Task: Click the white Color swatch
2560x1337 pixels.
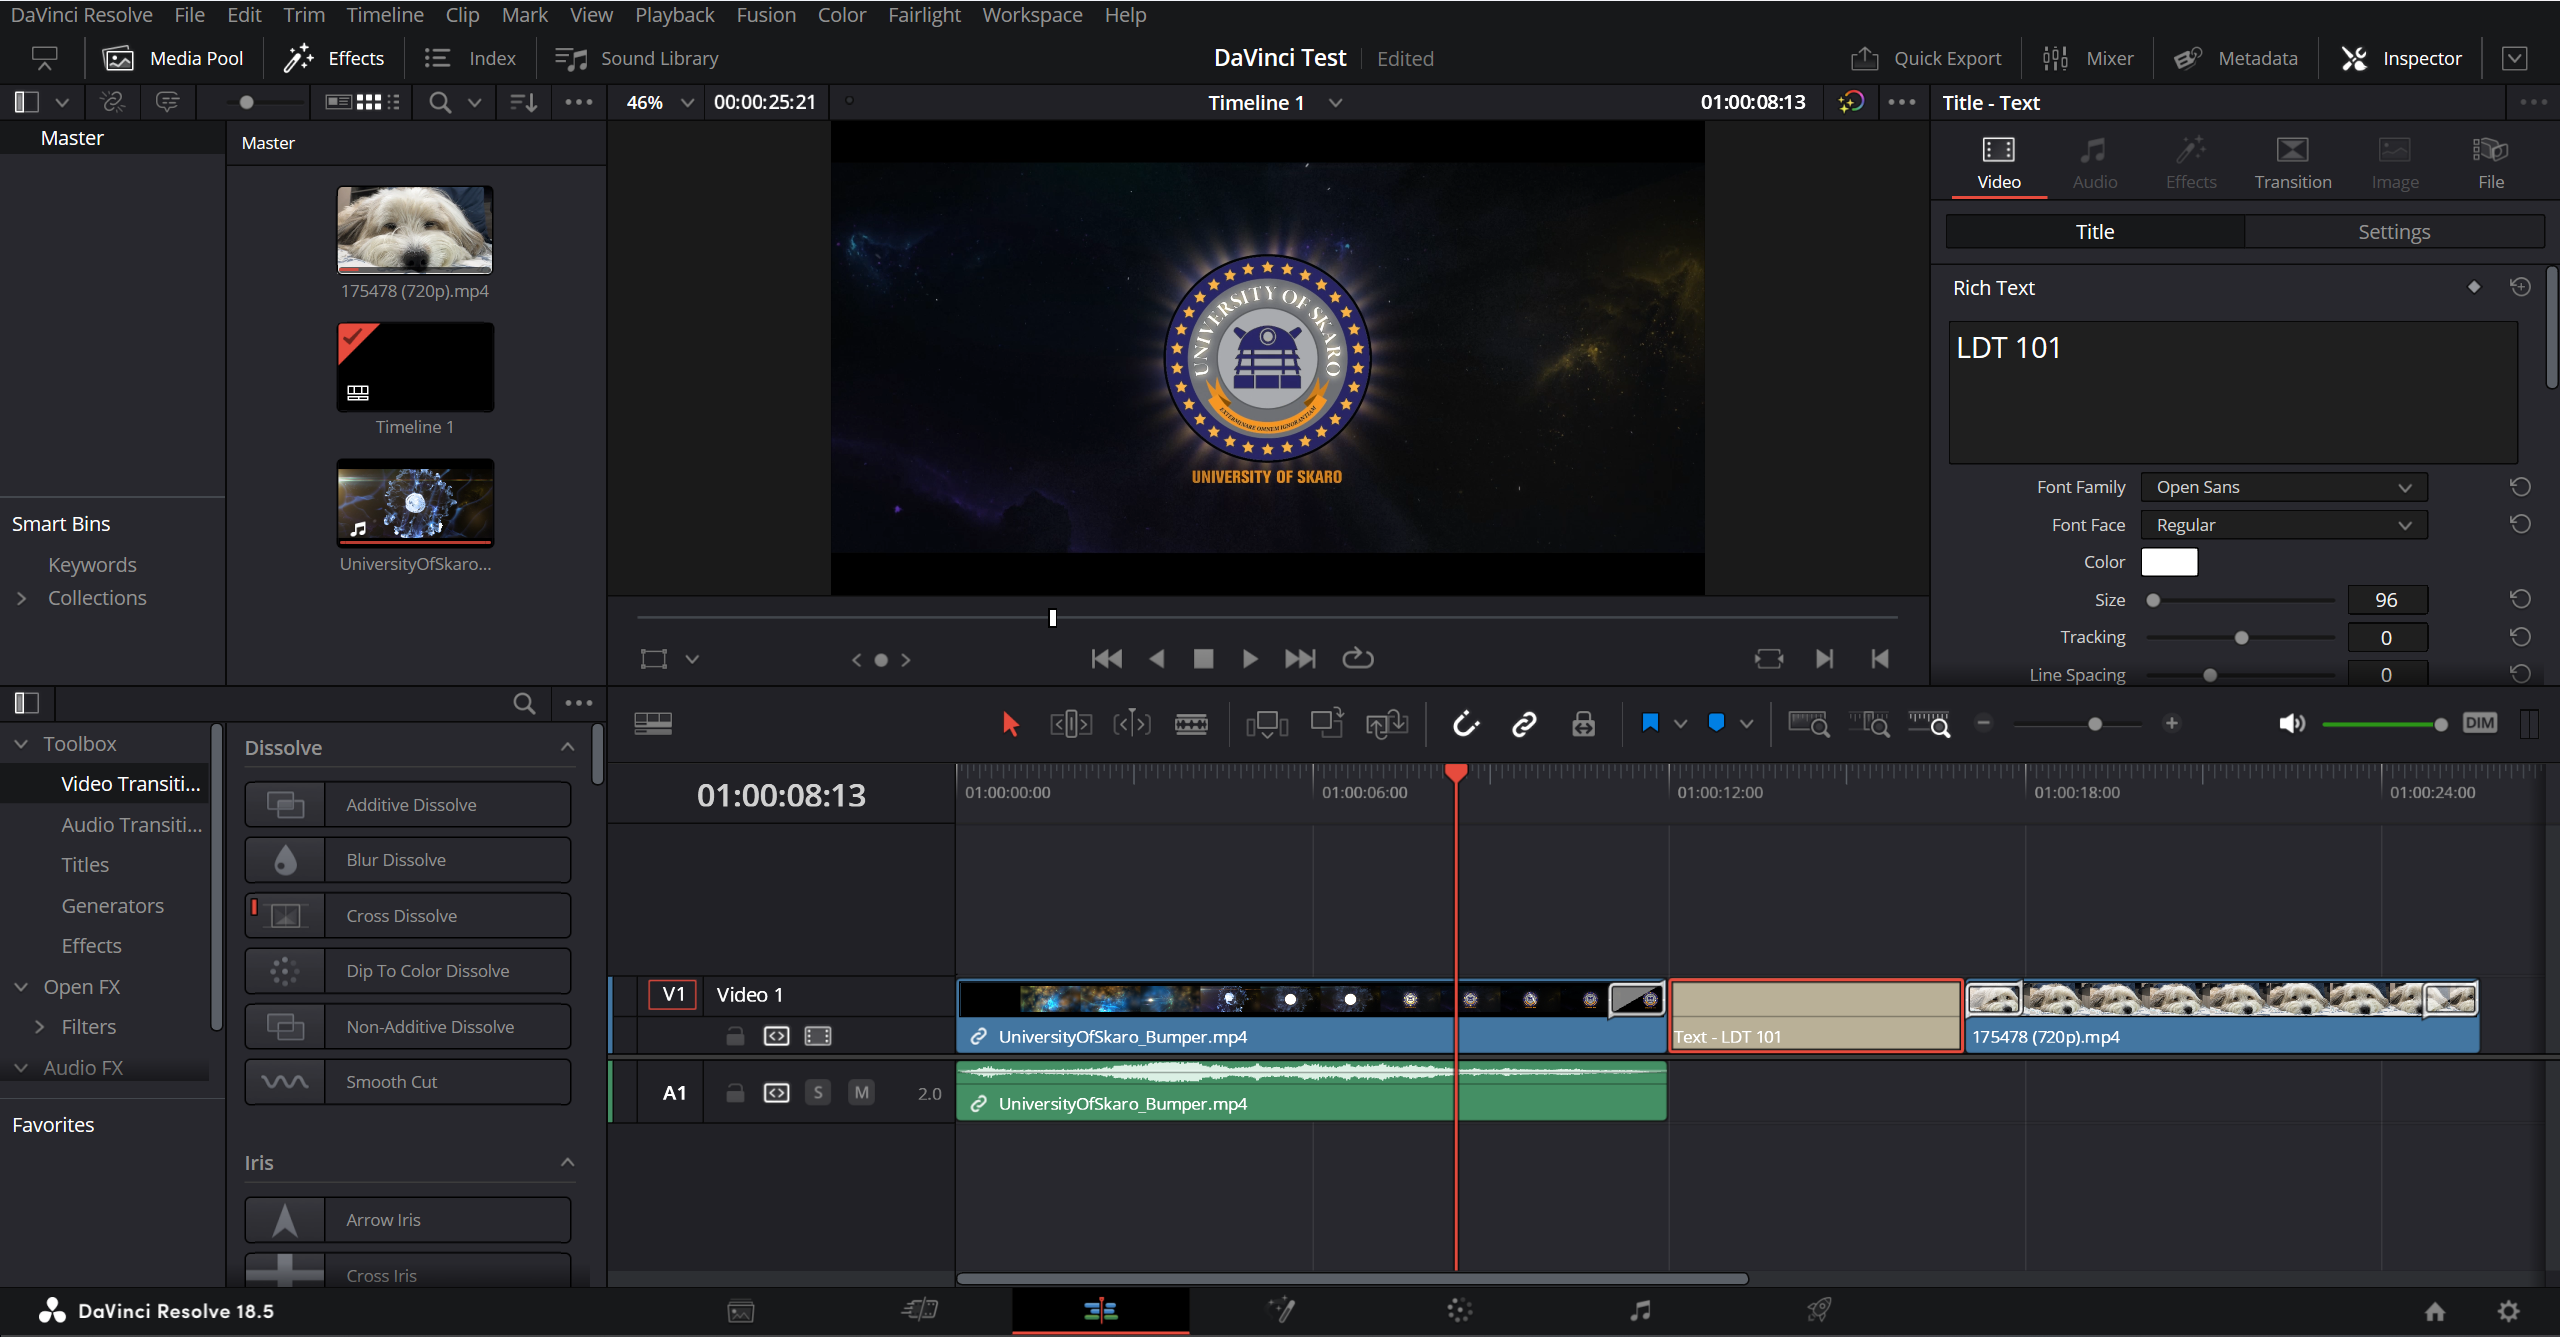Action: pos(2169,562)
